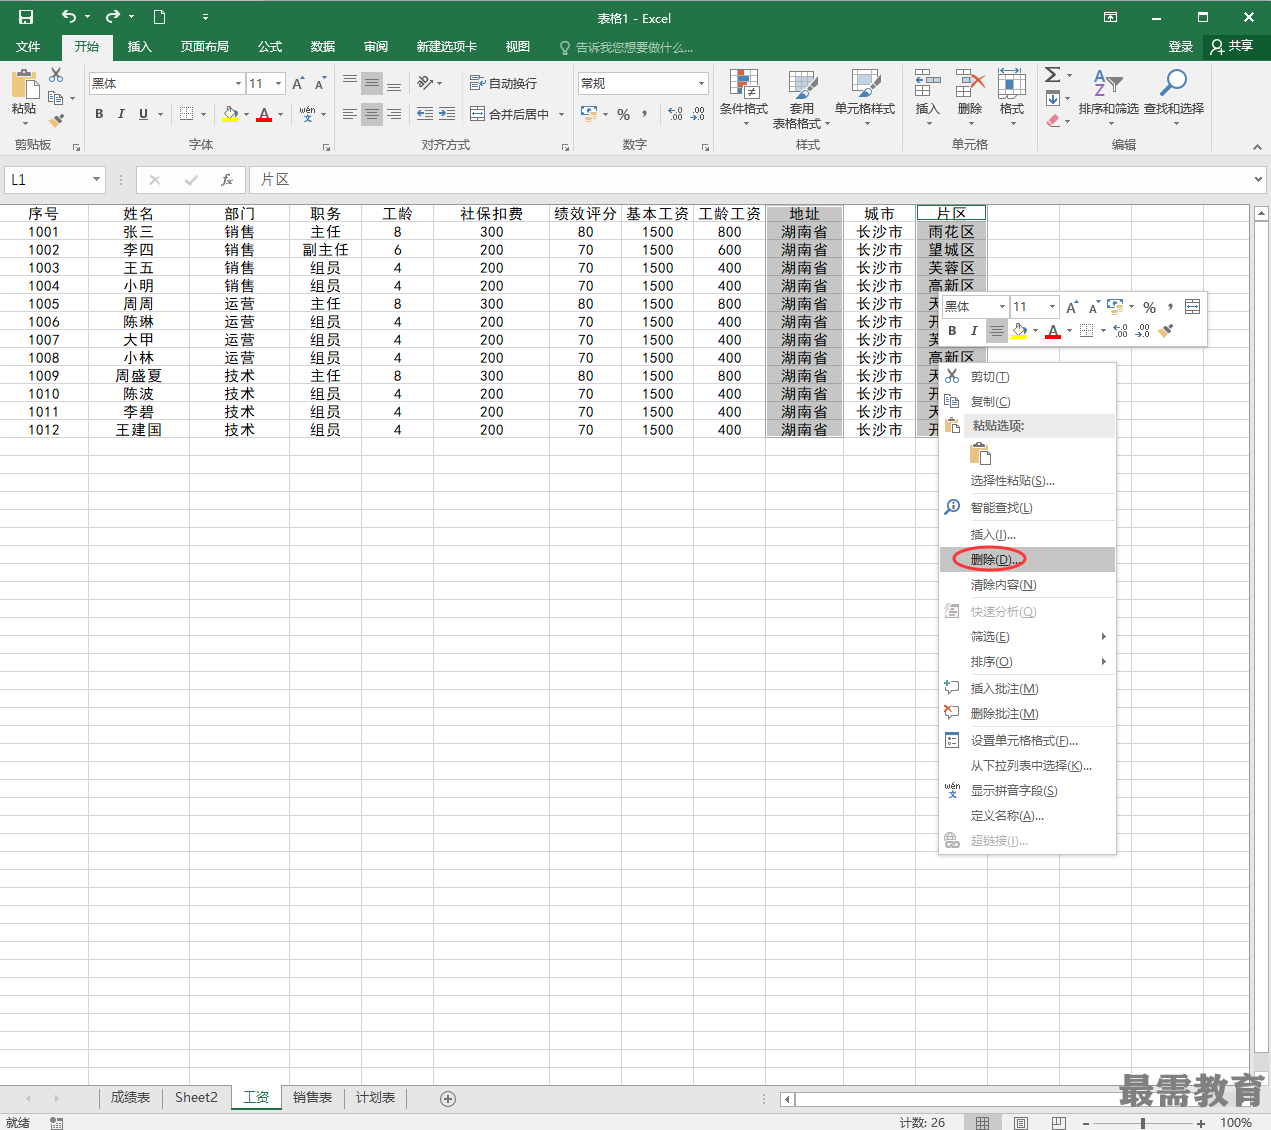Select Clear Contents (清除内容) in the context menu
The width and height of the screenshot is (1271, 1130).
1028,585
